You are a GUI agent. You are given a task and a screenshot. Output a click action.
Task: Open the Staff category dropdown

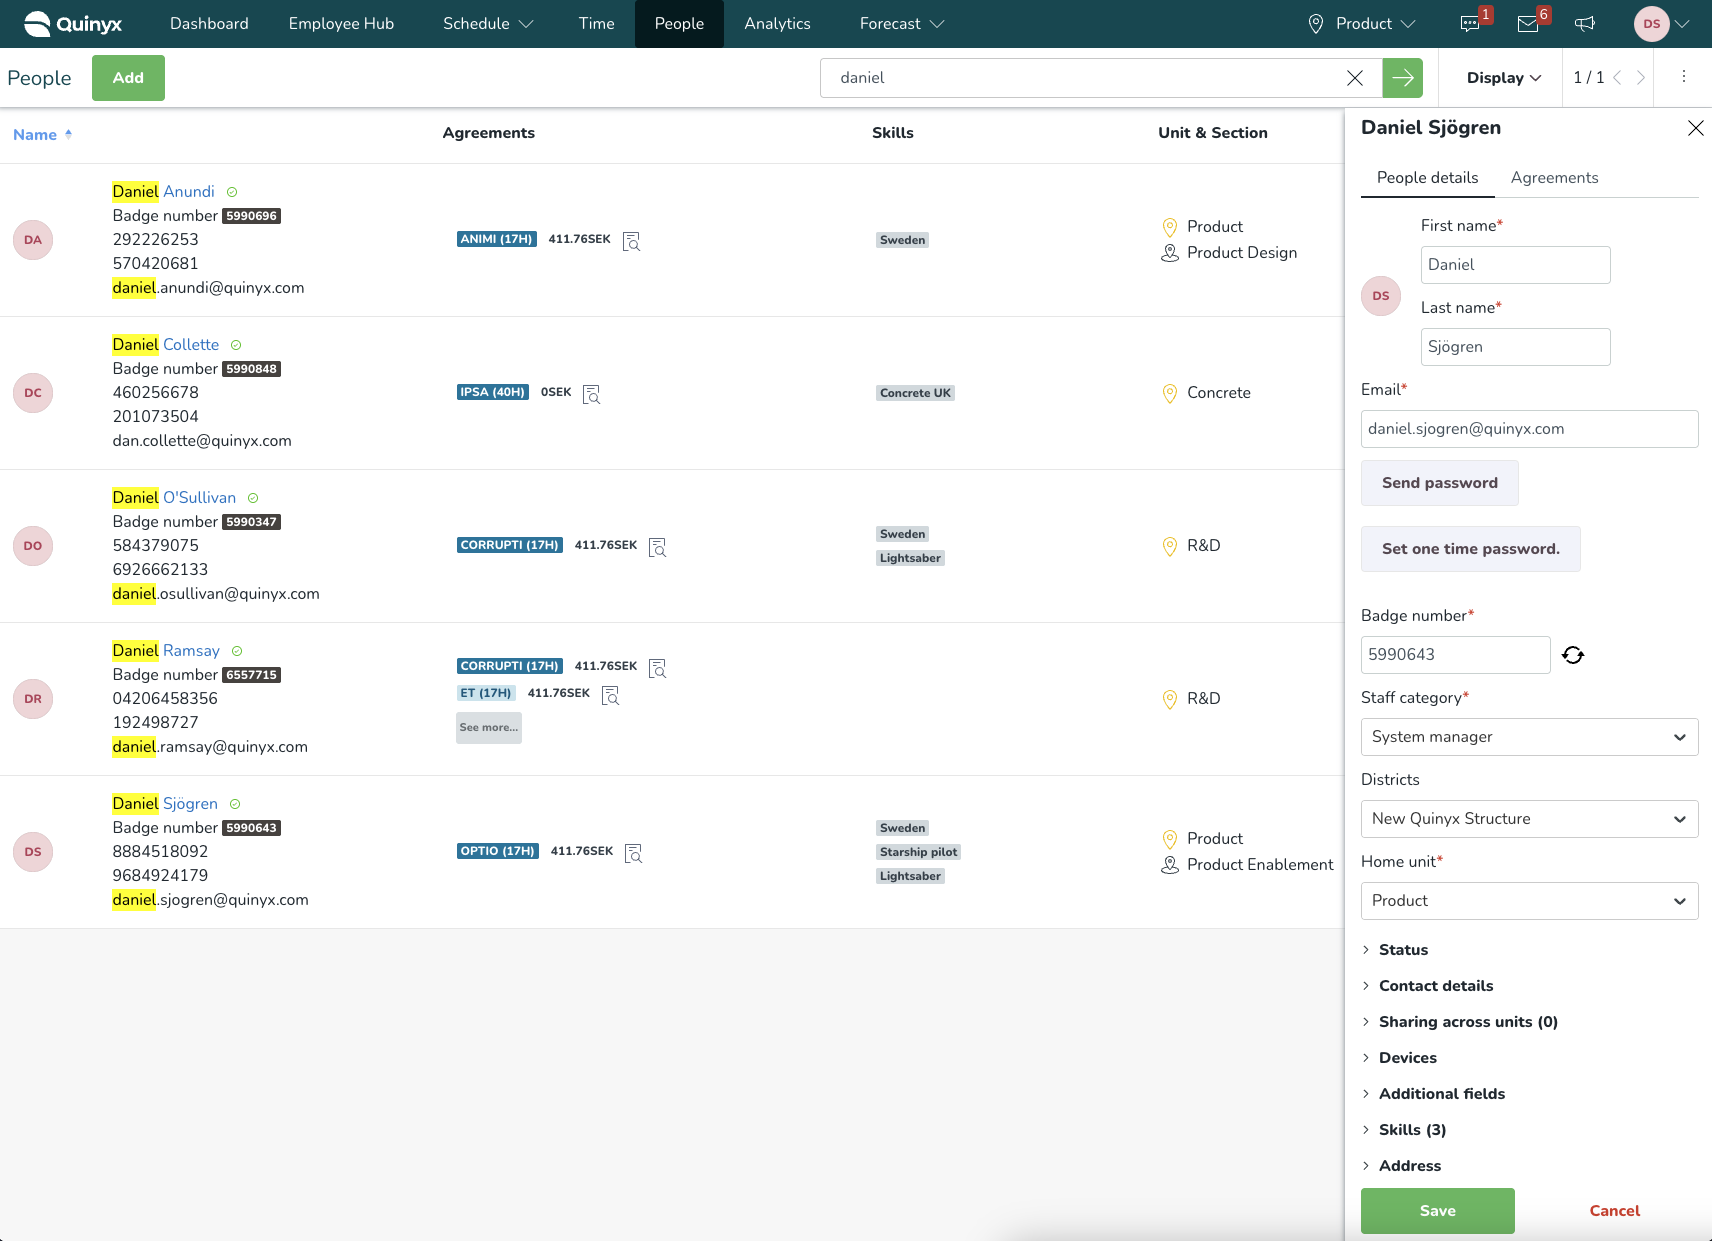pos(1529,737)
